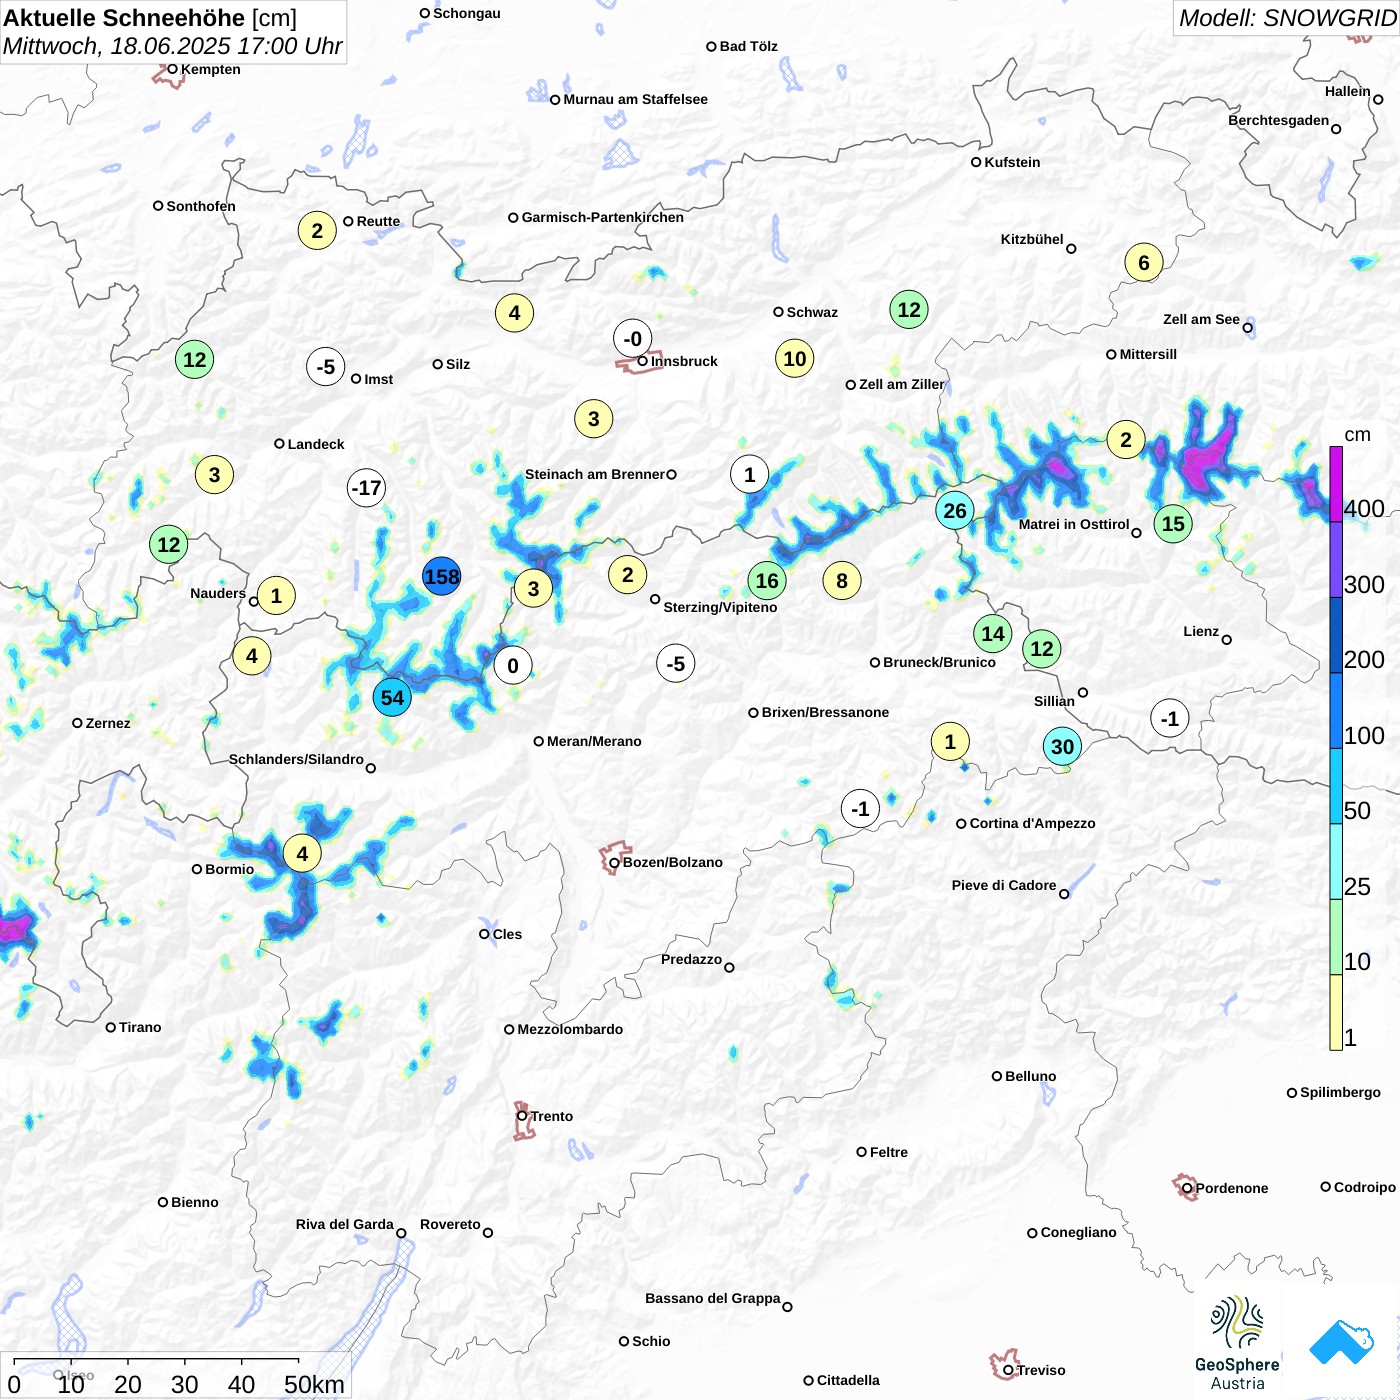Click the blue mountain logo bottom right

[1341, 1342]
